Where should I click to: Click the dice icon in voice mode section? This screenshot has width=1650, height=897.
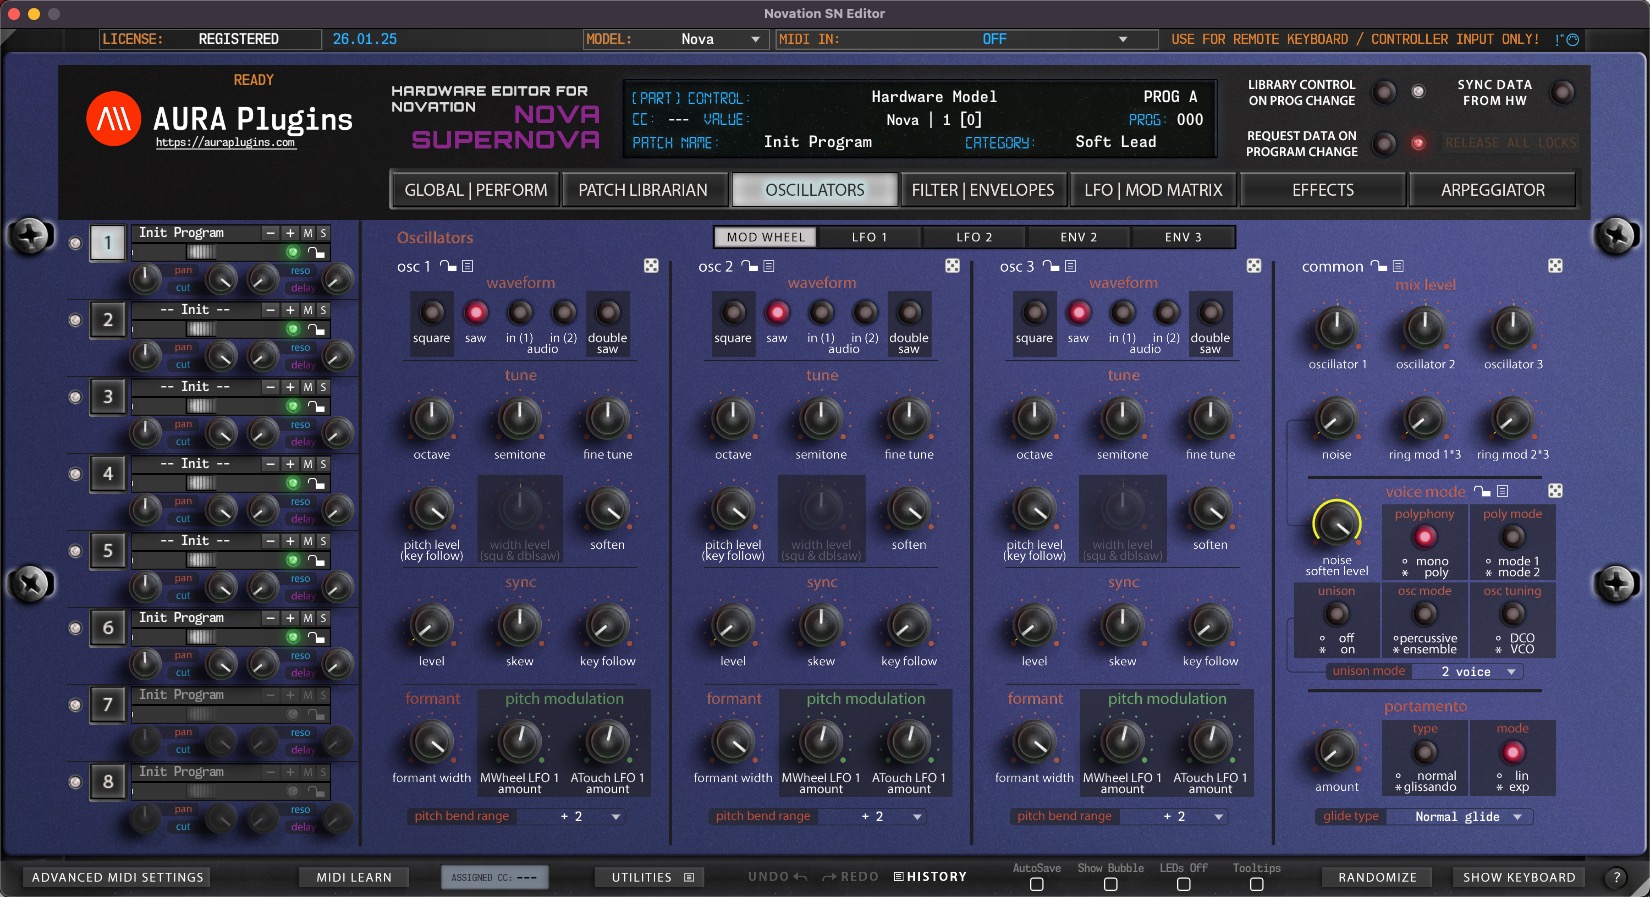tap(1555, 491)
